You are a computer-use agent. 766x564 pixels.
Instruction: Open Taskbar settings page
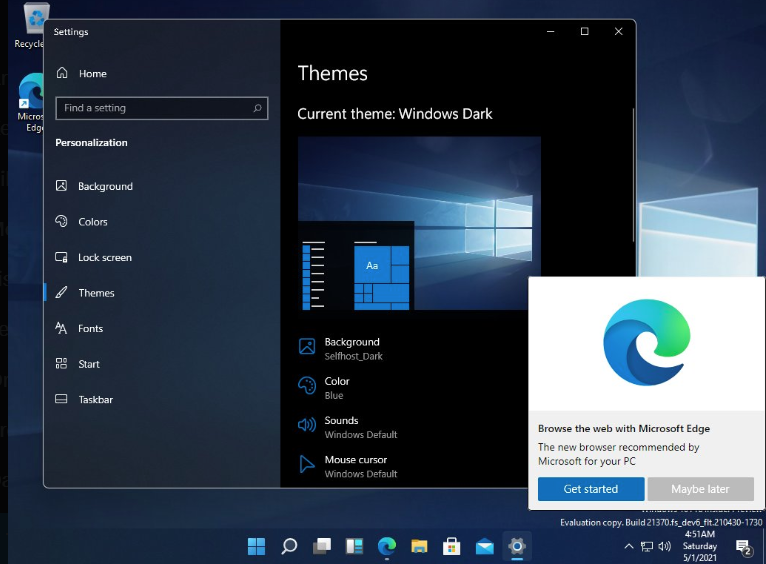pyautogui.click(x=95, y=399)
